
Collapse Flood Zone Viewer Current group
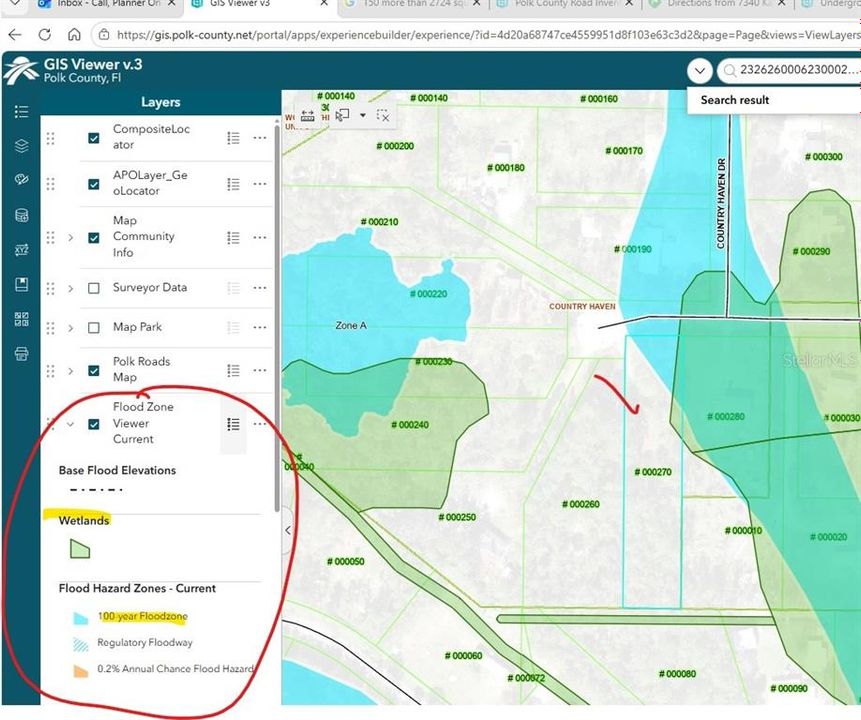click(x=71, y=424)
